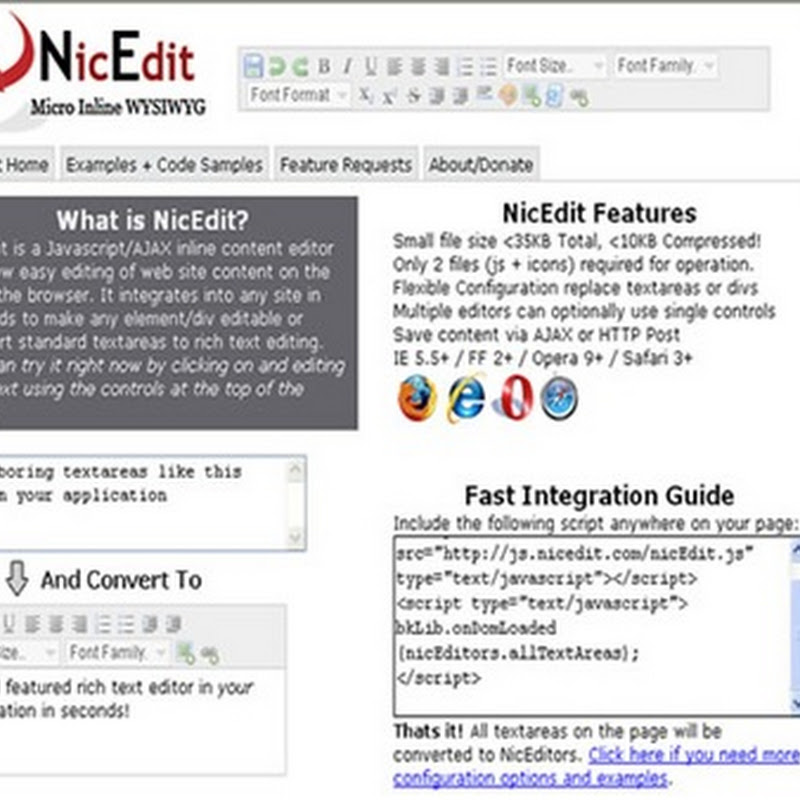The height and width of the screenshot is (800, 800).
Task: Click the 'Micro Inline WYSIWYG' tagline
Action: tap(118, 108)
